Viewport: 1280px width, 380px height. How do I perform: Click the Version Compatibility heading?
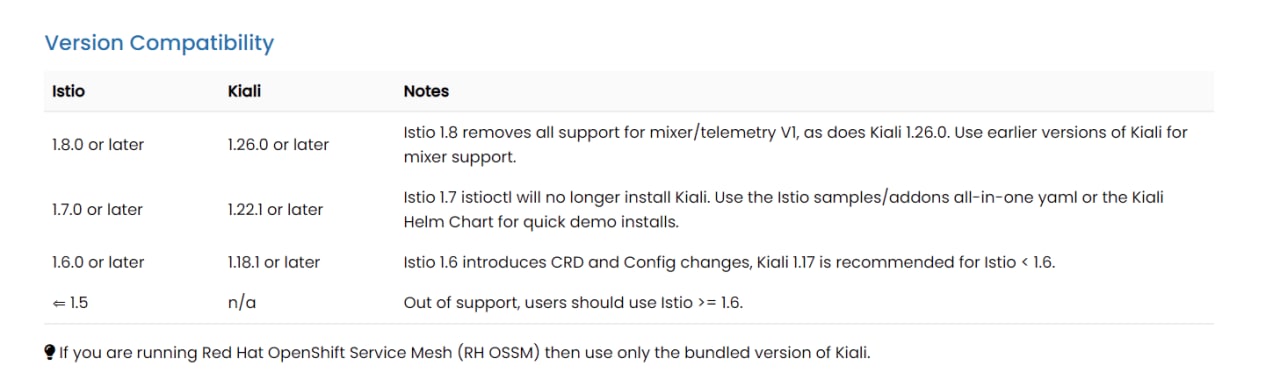[159, 43]
